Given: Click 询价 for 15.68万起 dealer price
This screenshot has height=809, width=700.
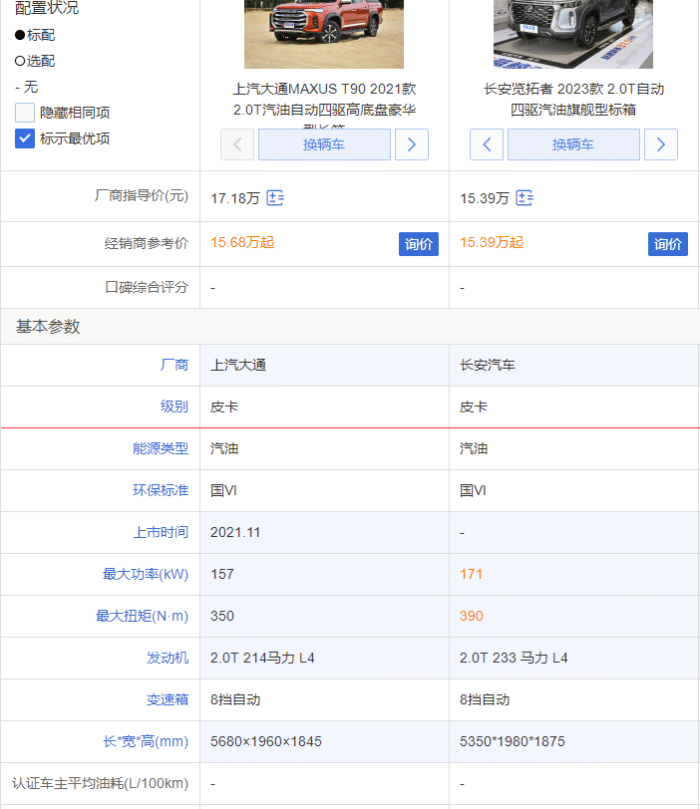Looking at the screenshot, I should click(x=418, y=244).
